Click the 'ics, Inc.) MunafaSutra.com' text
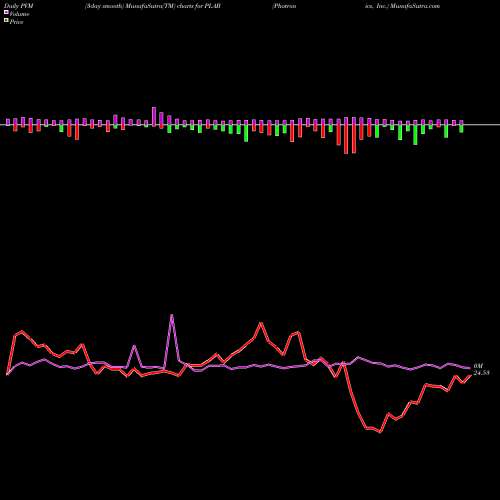This screenshot has width=500, height=500. pos(402,6)
